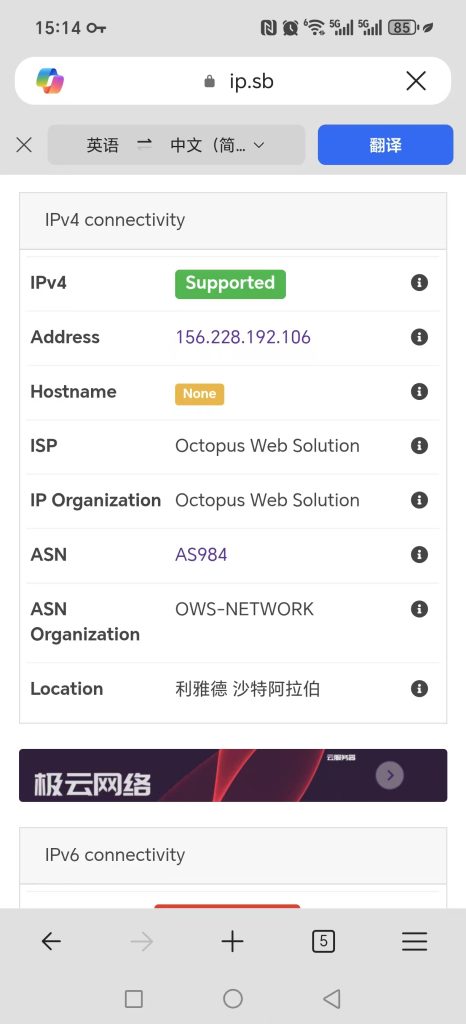Click the blue 翻译 translate button
The image size is (466, 1024).
click(385, 144)
